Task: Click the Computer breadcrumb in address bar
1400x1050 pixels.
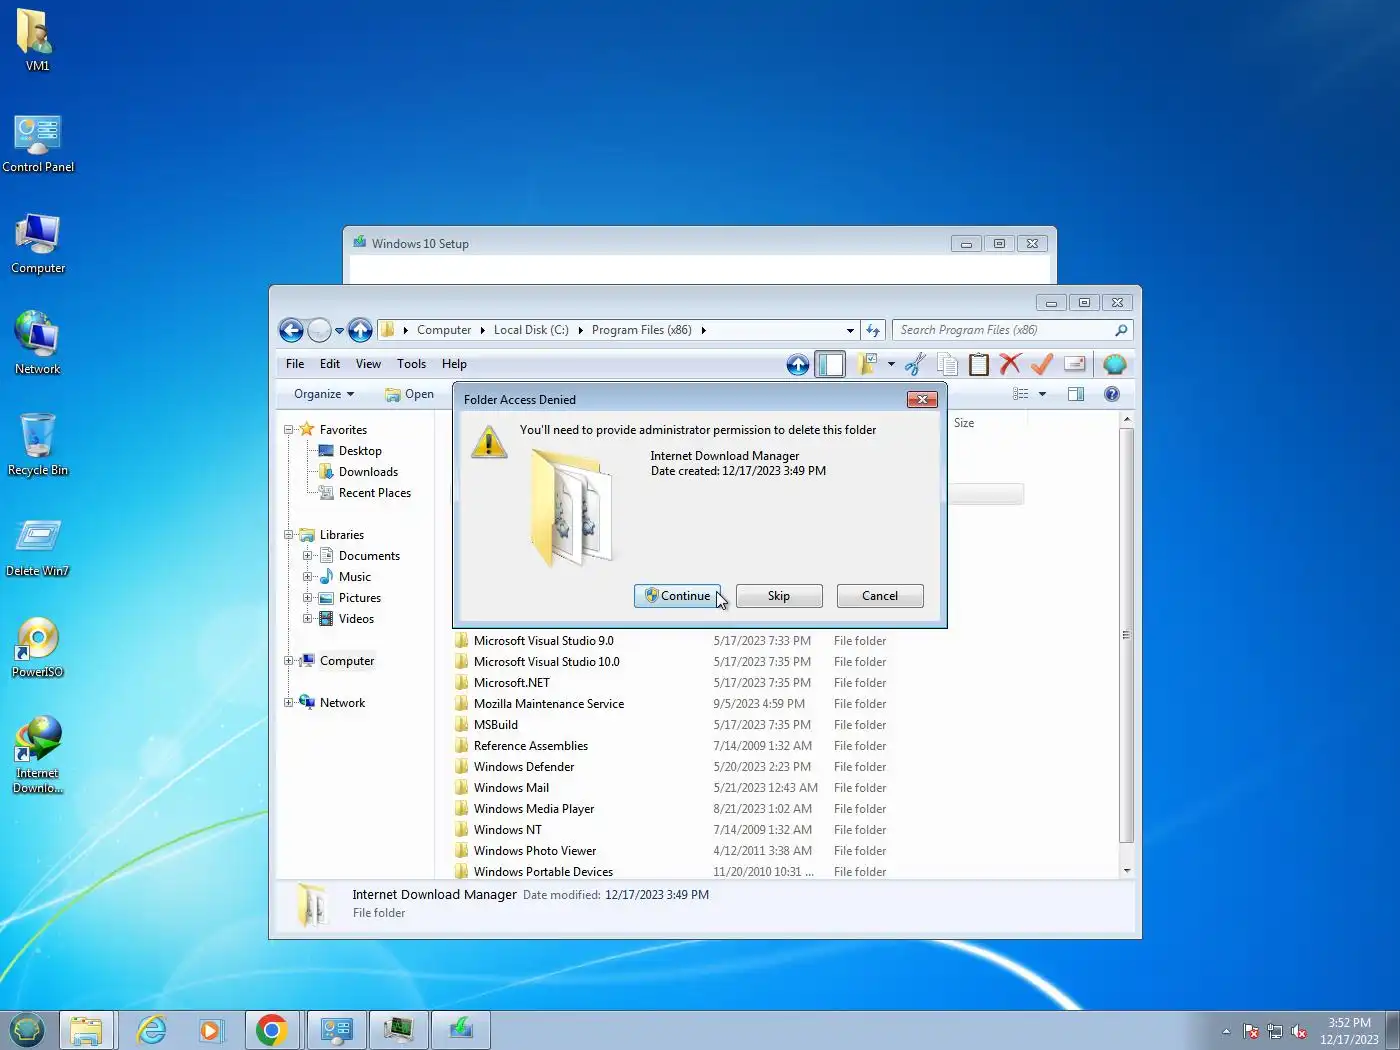Action: 444,330
